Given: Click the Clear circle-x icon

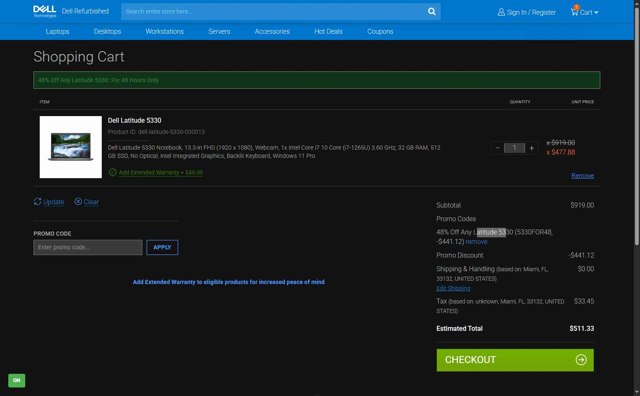Looking at the screenshot, I should [78, 201].
